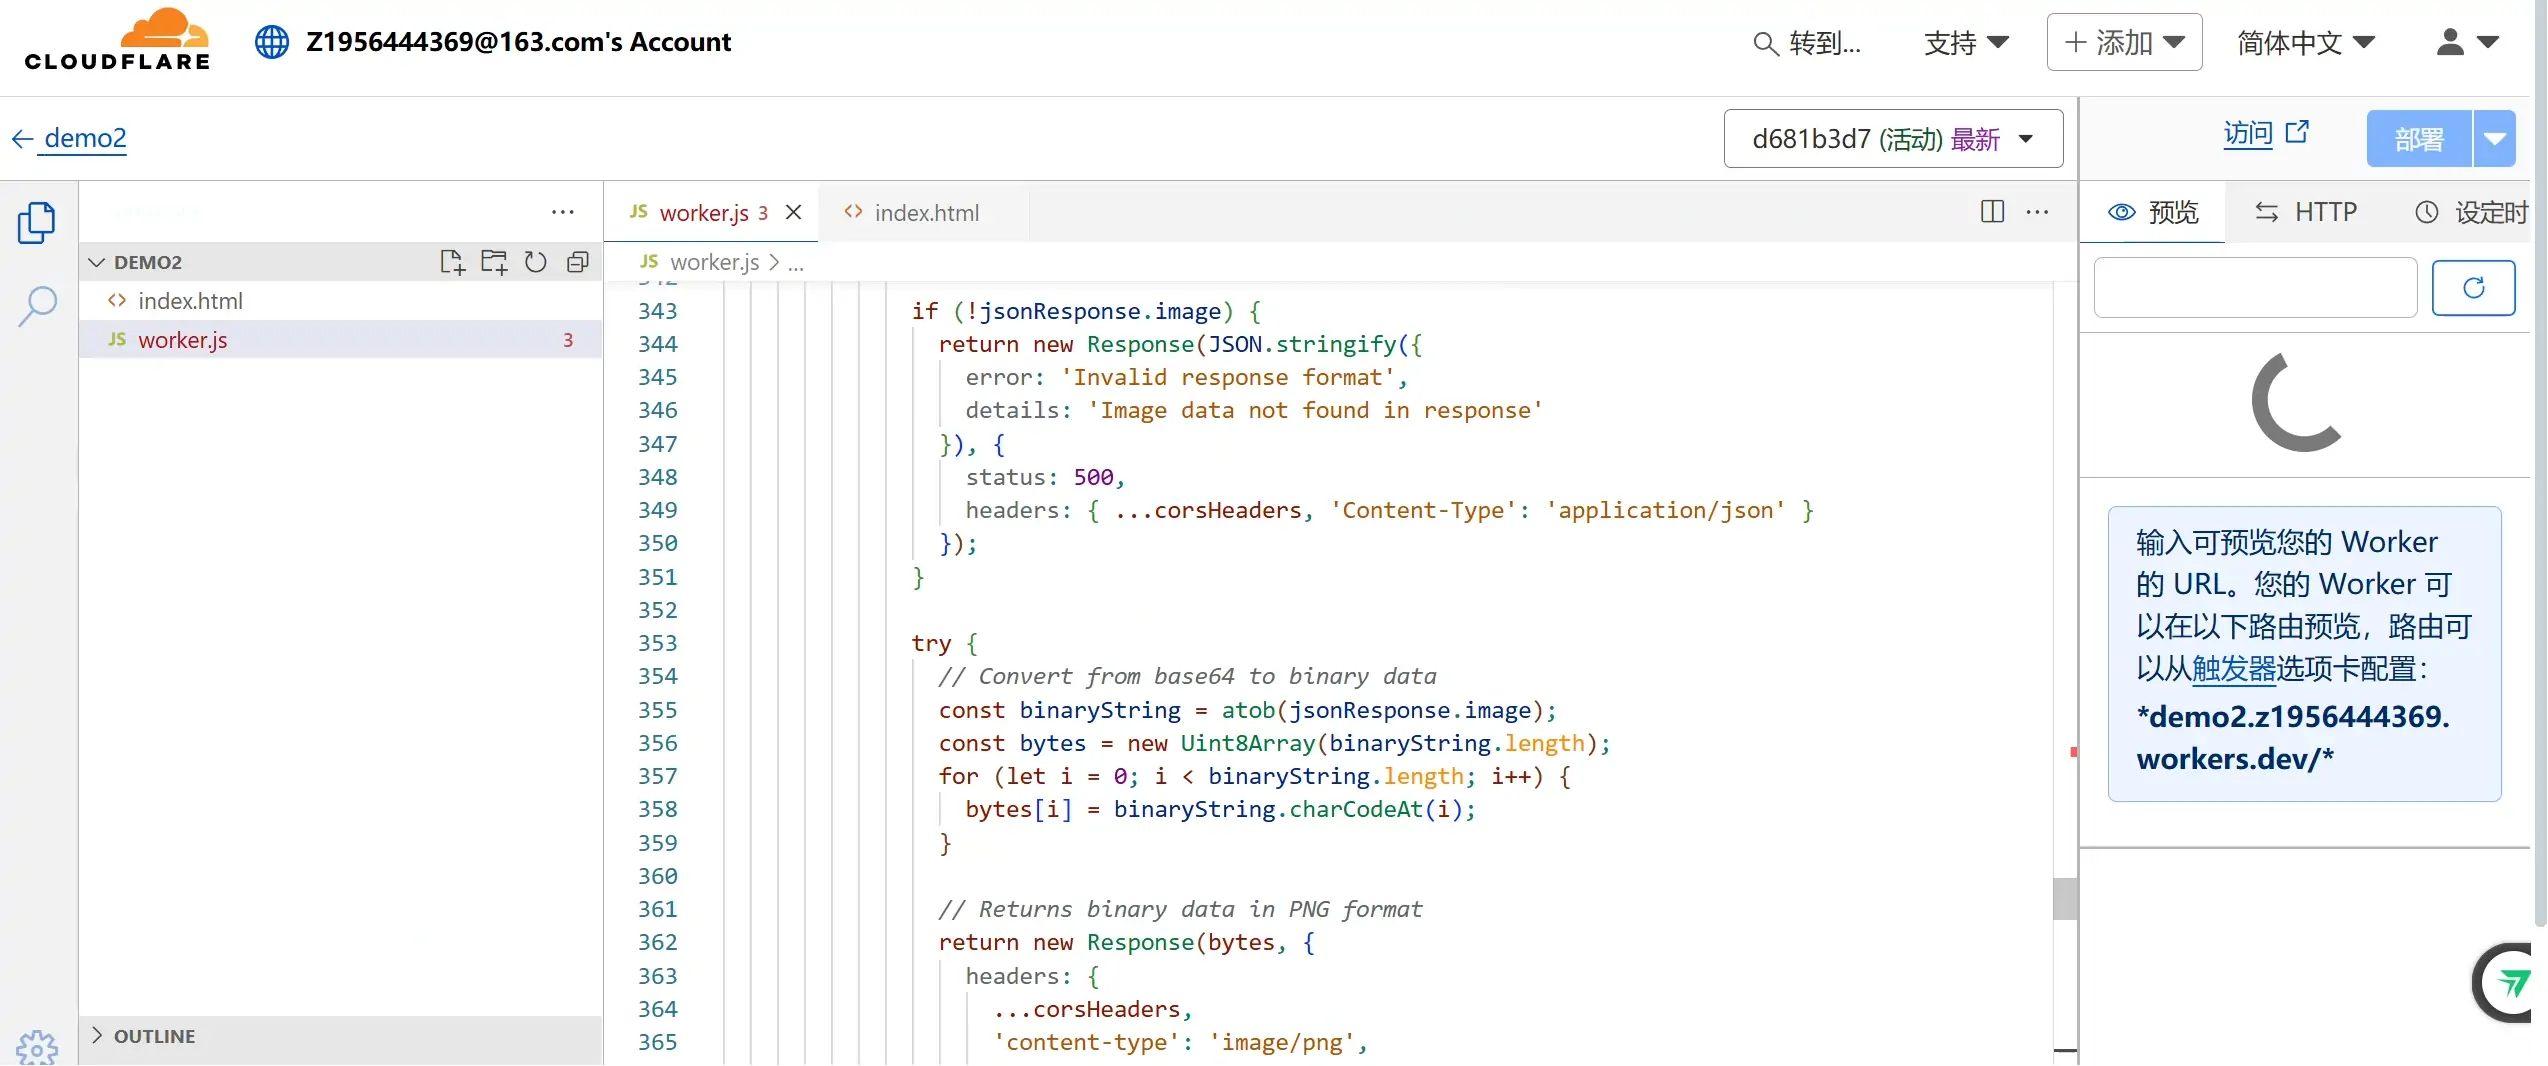Image resolution: width=2548 pixels, height=1066 pixels.
Task: Switch to the index.html editor tab
Action: pos(926,213)
